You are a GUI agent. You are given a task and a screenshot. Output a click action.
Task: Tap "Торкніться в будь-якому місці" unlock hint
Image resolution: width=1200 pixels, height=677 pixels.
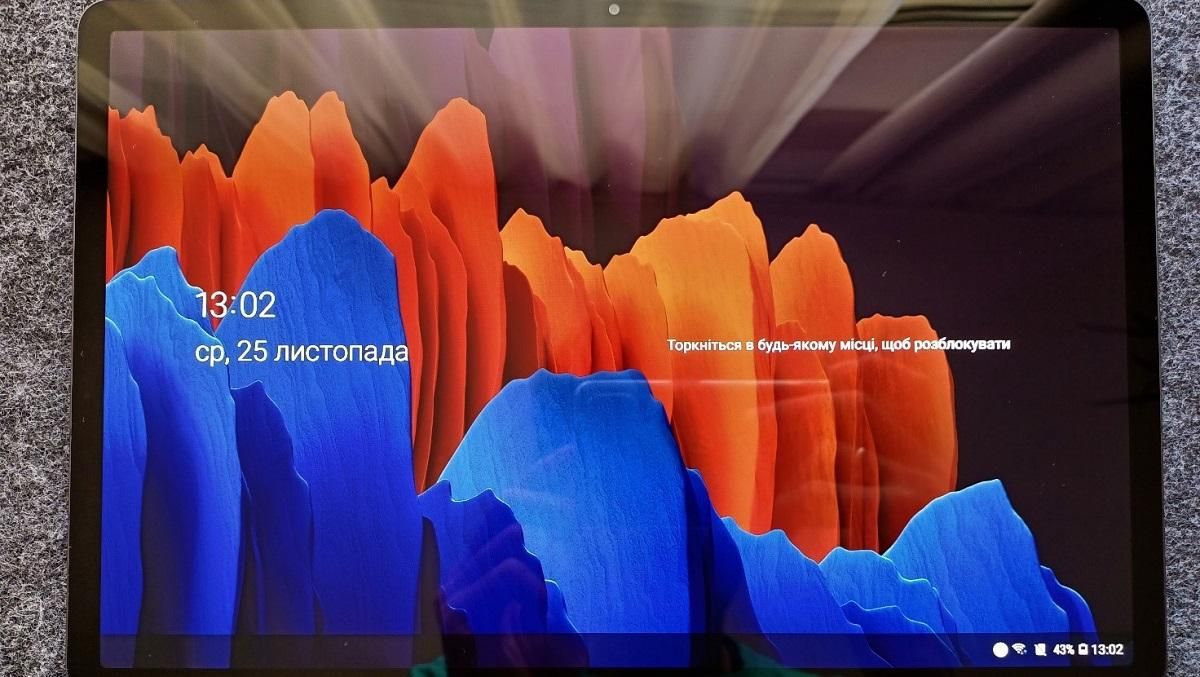(770, 344)
